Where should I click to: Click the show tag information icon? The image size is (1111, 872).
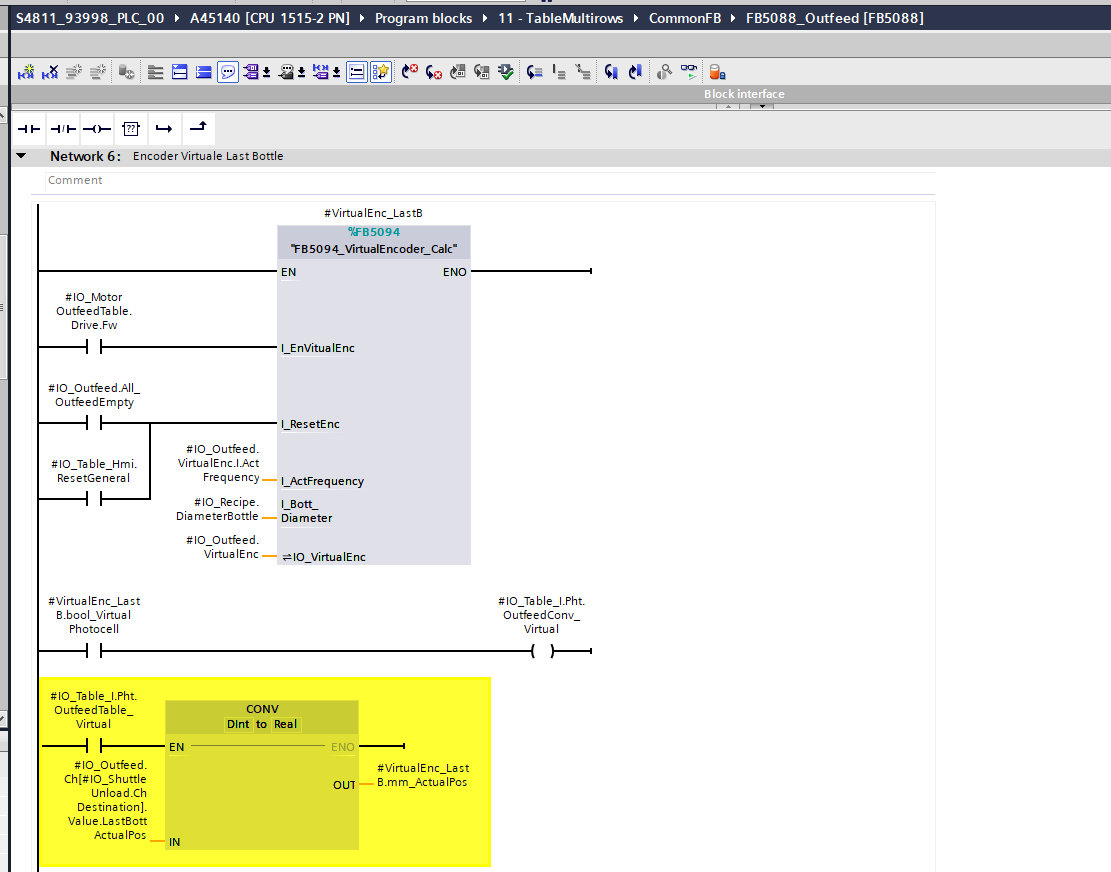tap(286, 72)
